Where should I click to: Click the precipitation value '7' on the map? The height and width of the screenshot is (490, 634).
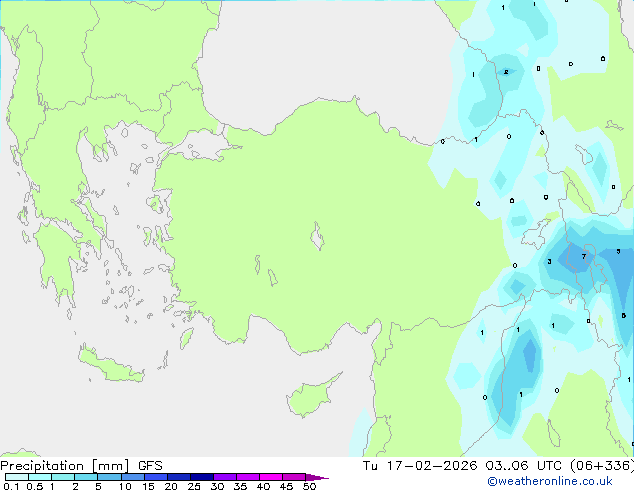point(583,256)
